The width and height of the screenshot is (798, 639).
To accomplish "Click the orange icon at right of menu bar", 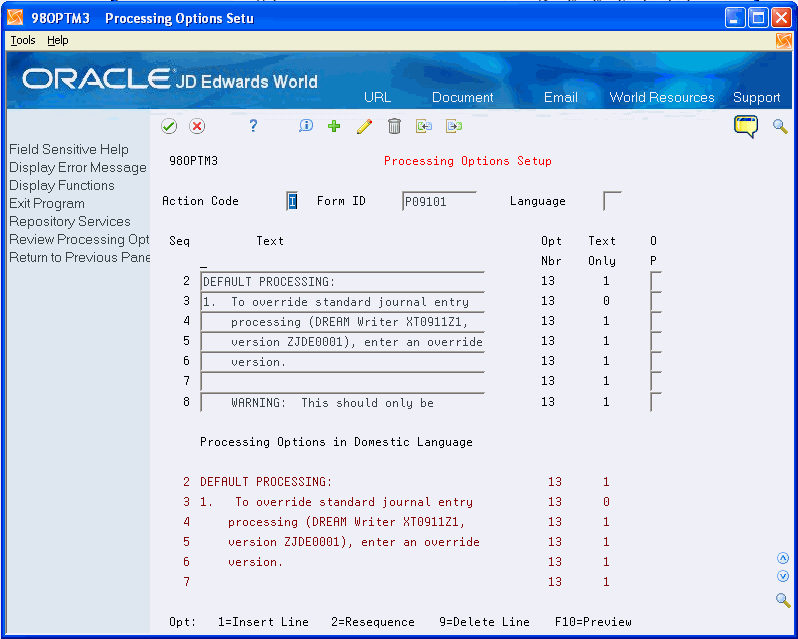I will point(784,41).
